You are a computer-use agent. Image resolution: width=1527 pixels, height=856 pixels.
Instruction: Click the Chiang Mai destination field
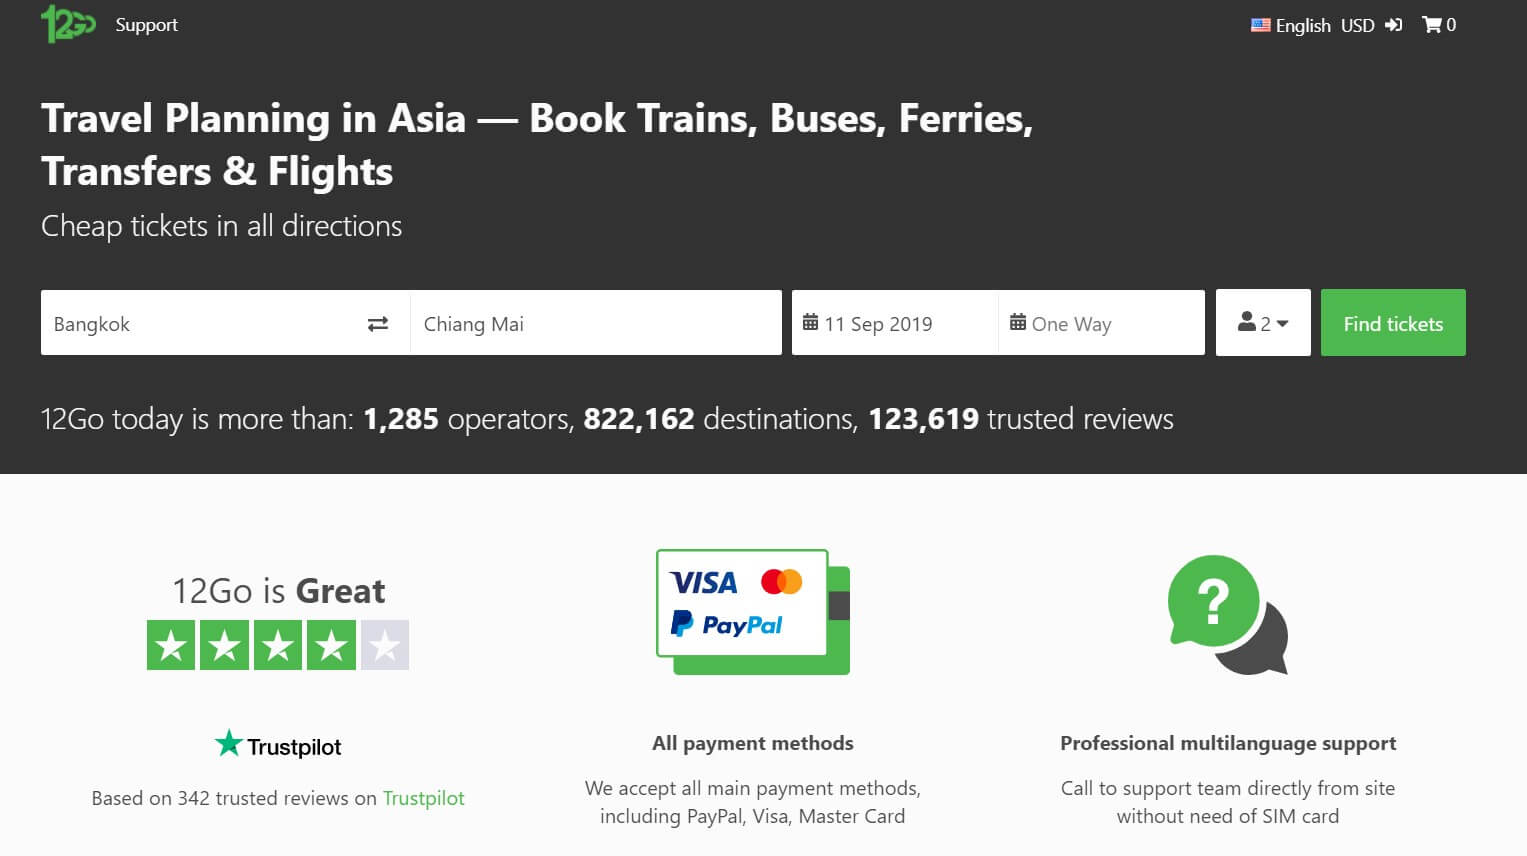pyautogui.click(x=595, y=323)
